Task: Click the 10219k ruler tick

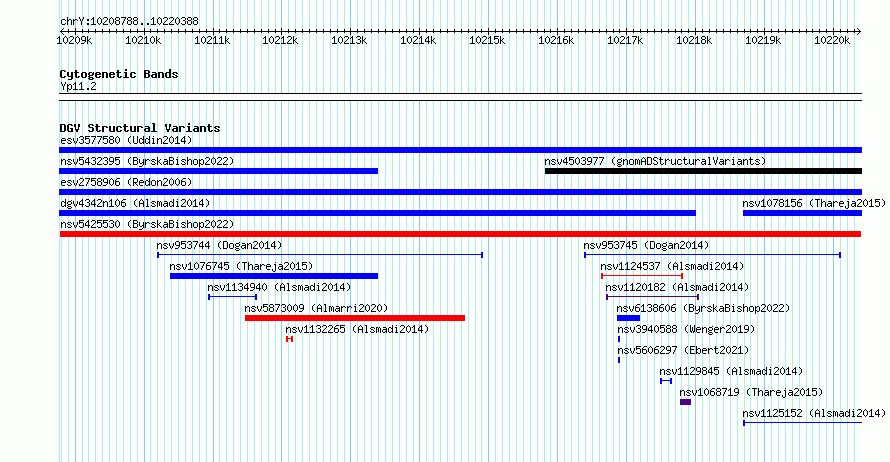Action: pyautogui.click(x=763, y=40)
